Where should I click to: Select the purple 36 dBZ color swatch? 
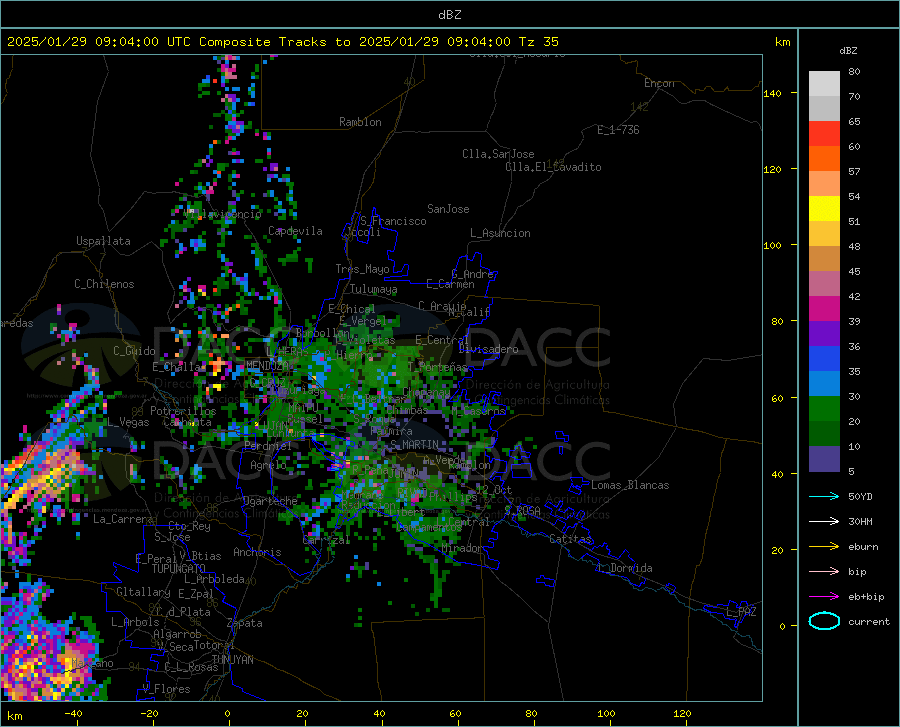824,334
